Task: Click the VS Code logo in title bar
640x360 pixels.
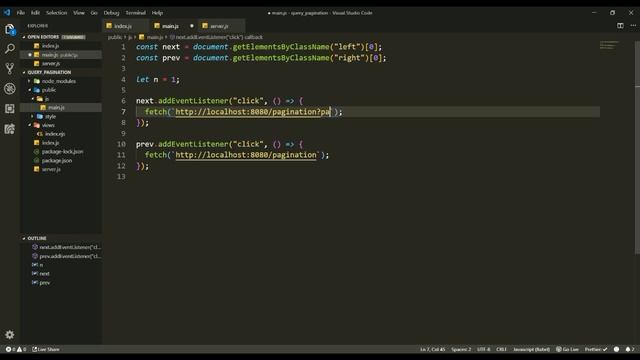Action: pyautogui.click(x=7, y=13)
